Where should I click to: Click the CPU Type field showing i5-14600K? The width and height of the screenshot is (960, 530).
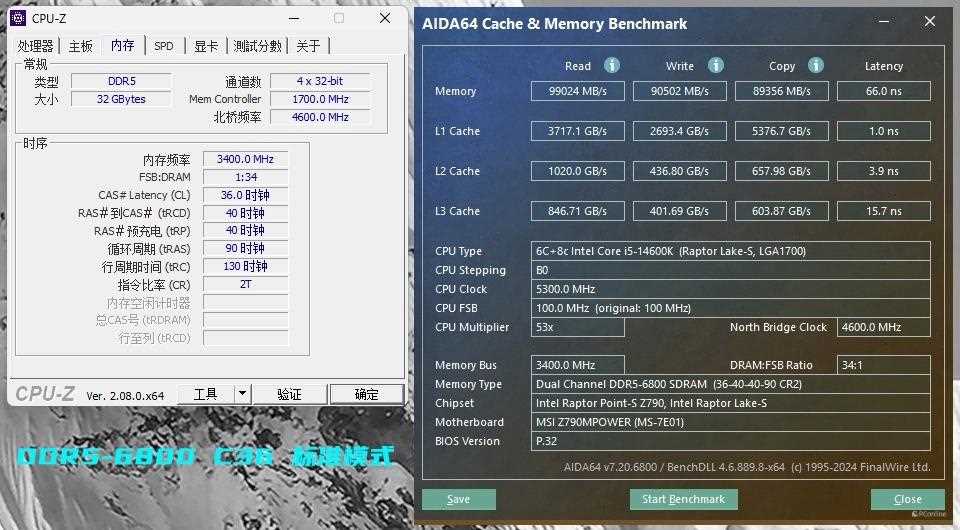[x=730, y=251]
